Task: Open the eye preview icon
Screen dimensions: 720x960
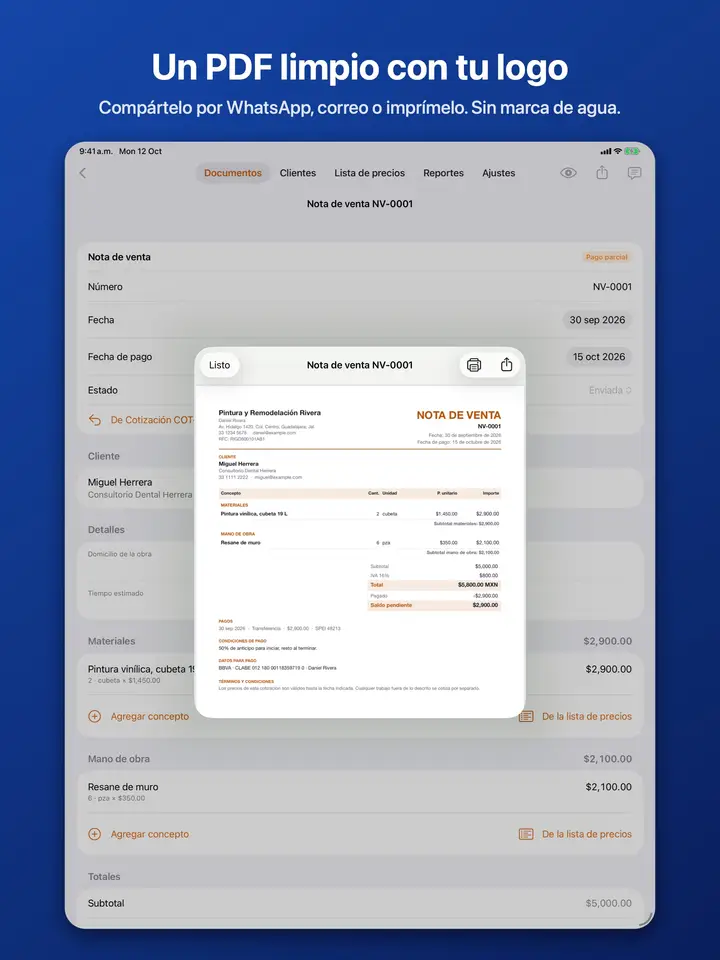Action: coord(568,173)
